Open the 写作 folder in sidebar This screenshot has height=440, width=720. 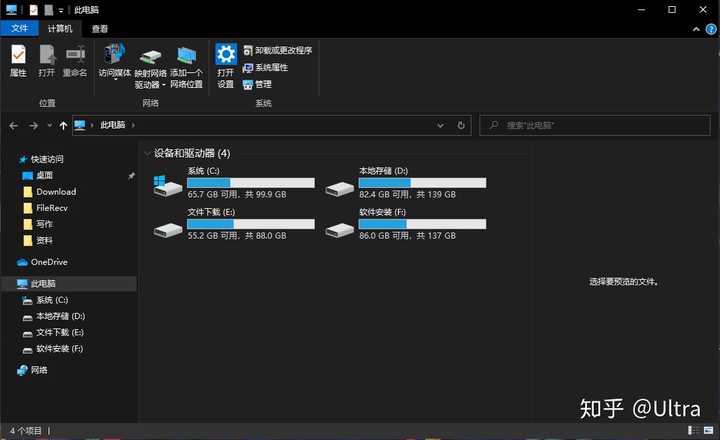(44, 224)
